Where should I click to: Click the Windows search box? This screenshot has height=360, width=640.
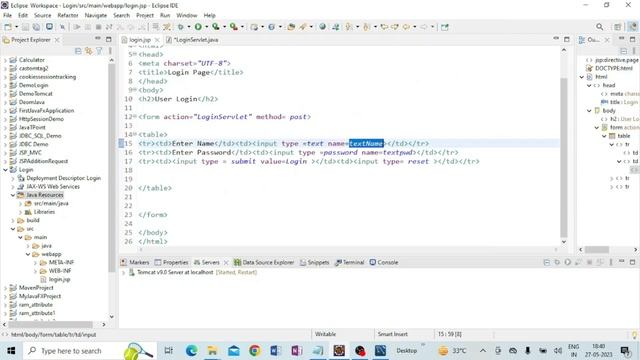(x=90, y=351)
